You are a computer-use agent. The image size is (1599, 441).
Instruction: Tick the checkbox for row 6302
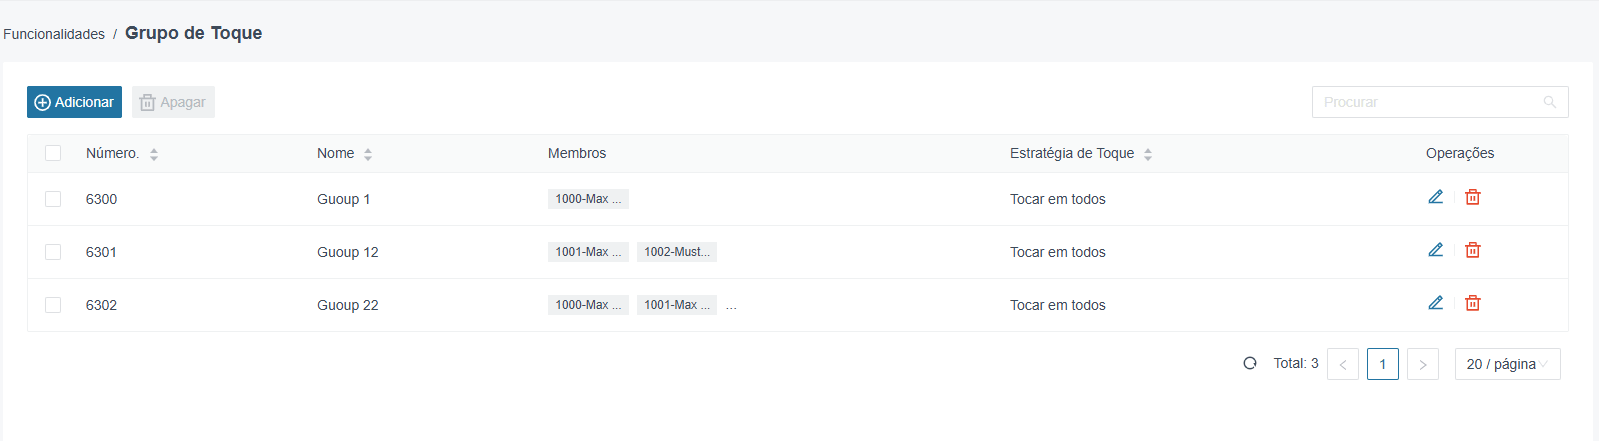[x=53, y=305]
